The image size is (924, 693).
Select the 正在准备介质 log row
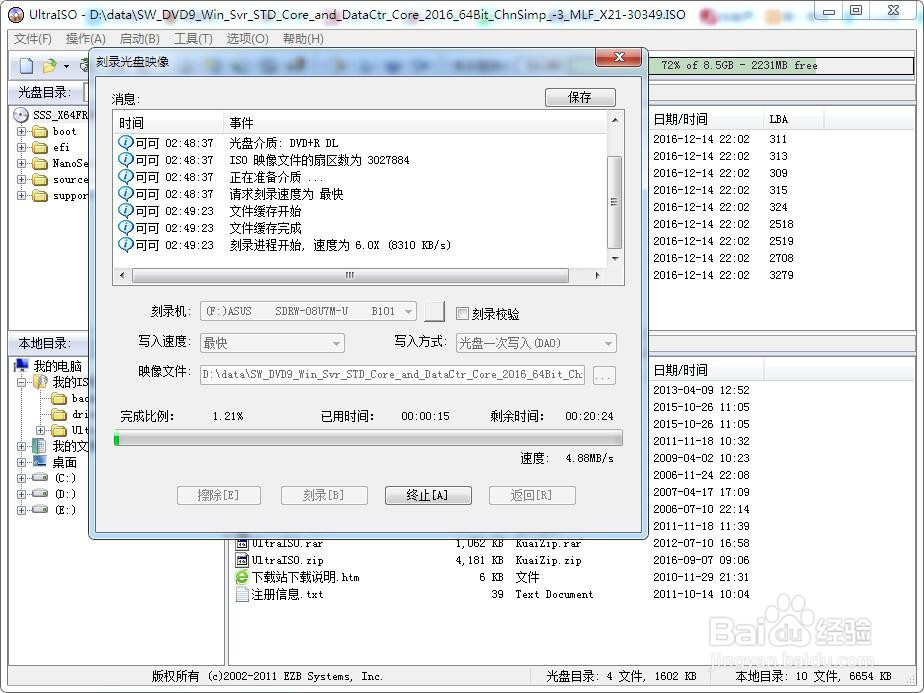(x=359, y=177)
